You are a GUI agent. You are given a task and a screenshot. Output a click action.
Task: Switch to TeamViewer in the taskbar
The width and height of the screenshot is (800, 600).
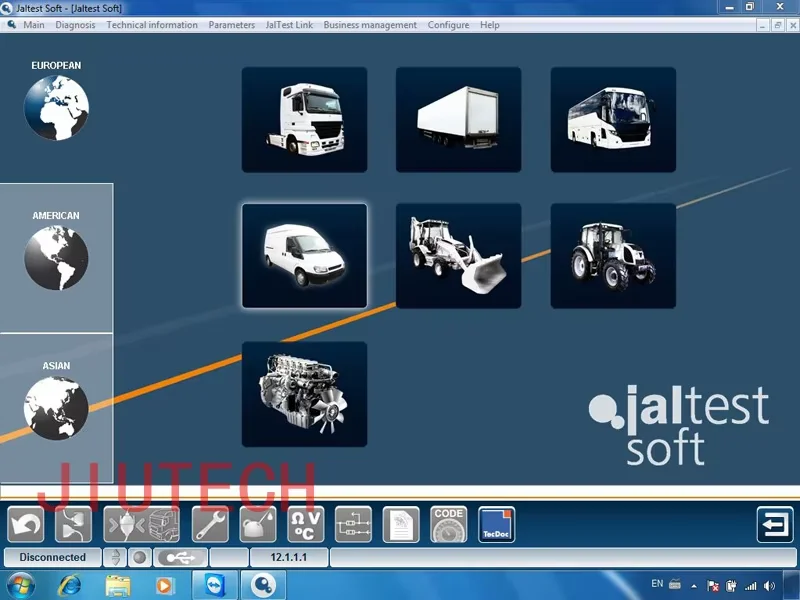tap(215, 585)
